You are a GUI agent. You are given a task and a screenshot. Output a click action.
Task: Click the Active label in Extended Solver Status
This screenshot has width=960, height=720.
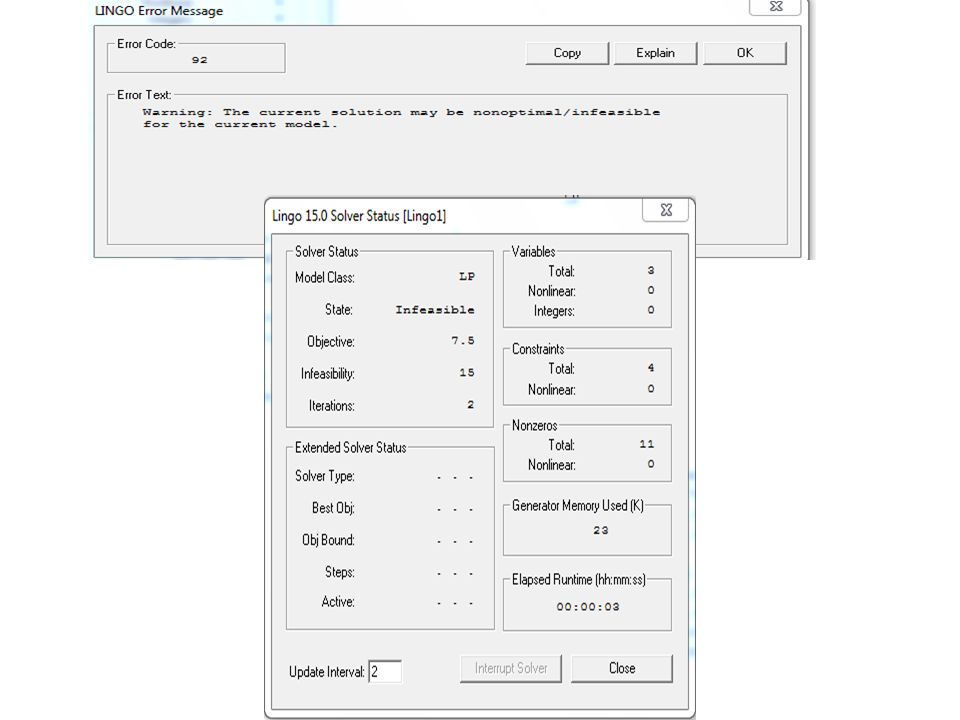click(x=338, y=602)
